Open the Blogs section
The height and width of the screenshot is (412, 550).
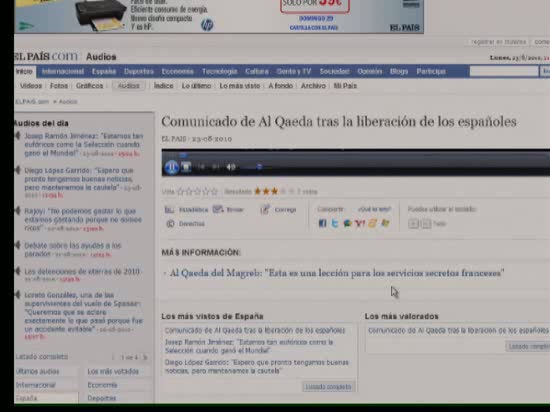(x=399, y=72)
